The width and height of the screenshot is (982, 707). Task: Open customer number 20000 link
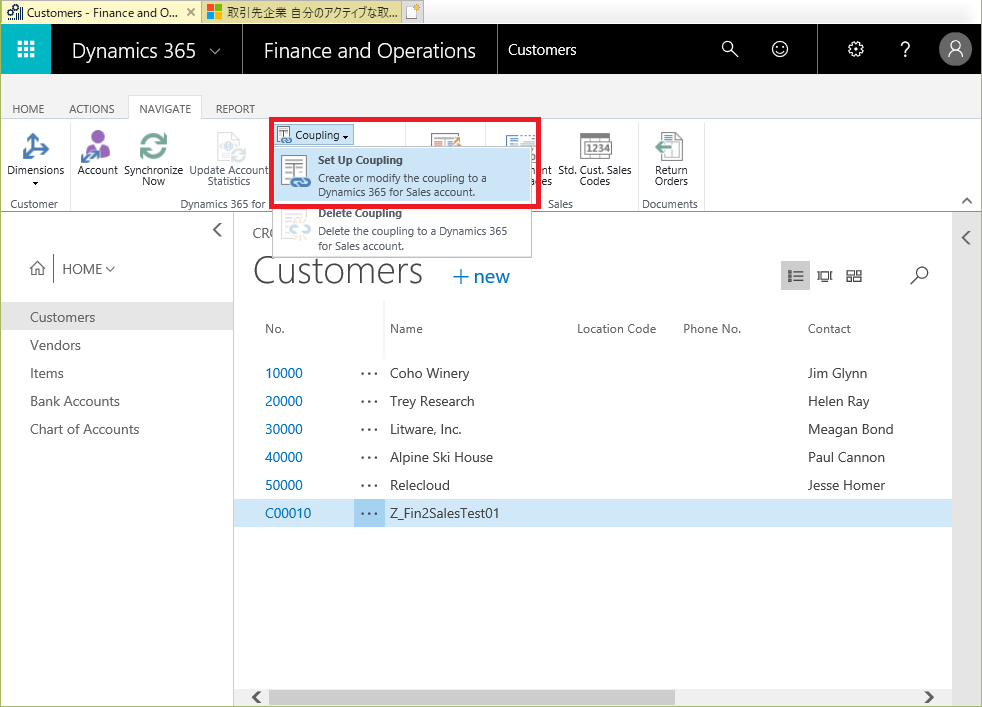[x=284, y=401]
